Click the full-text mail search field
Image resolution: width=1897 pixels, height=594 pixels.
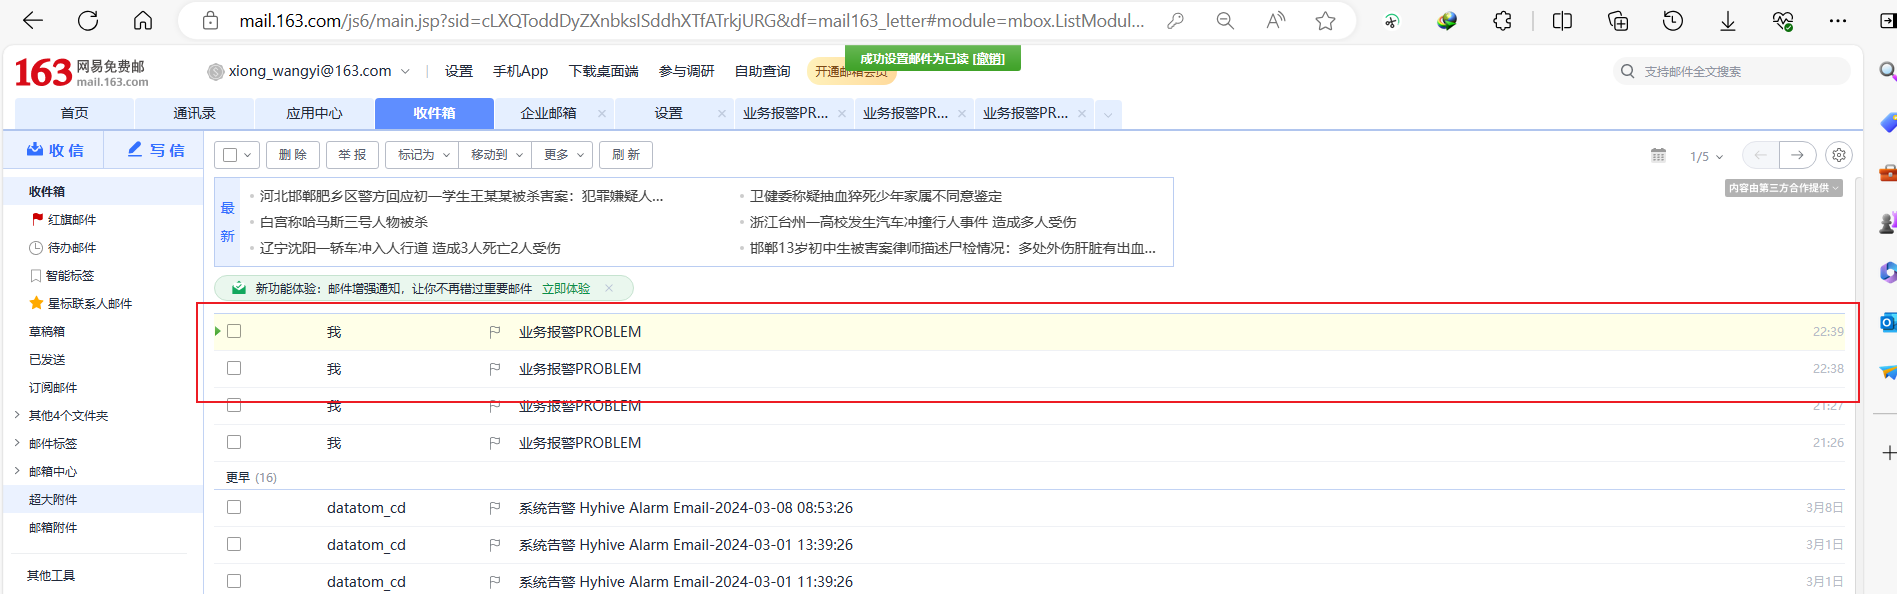1732,71
